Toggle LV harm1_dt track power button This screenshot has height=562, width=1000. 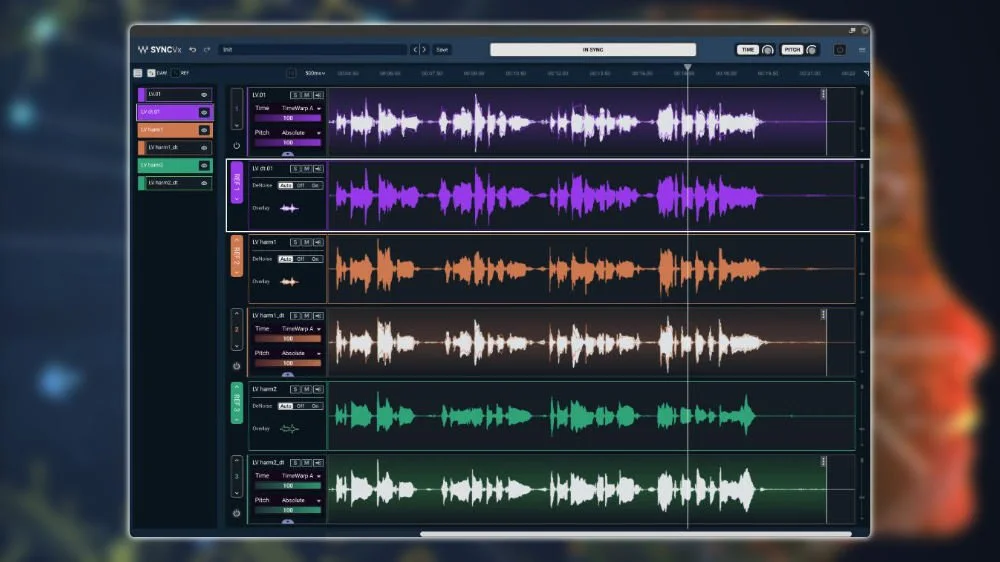pyautogui.click(x=237, y=366)
